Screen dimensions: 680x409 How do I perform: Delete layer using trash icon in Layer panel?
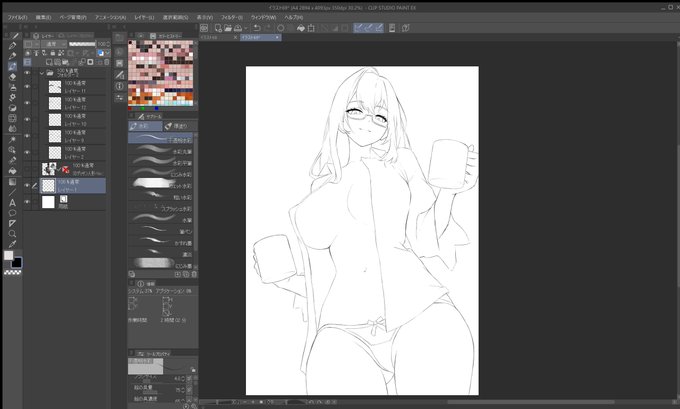[107, 62]
